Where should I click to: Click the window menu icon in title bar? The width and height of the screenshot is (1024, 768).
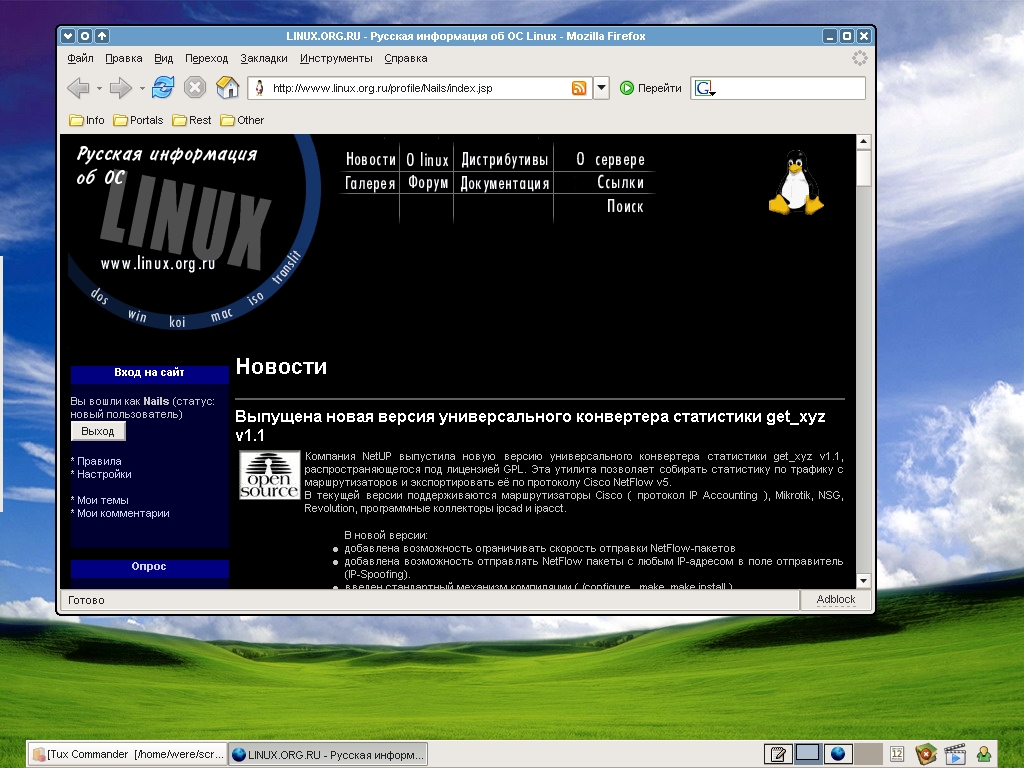coord(68,36)
